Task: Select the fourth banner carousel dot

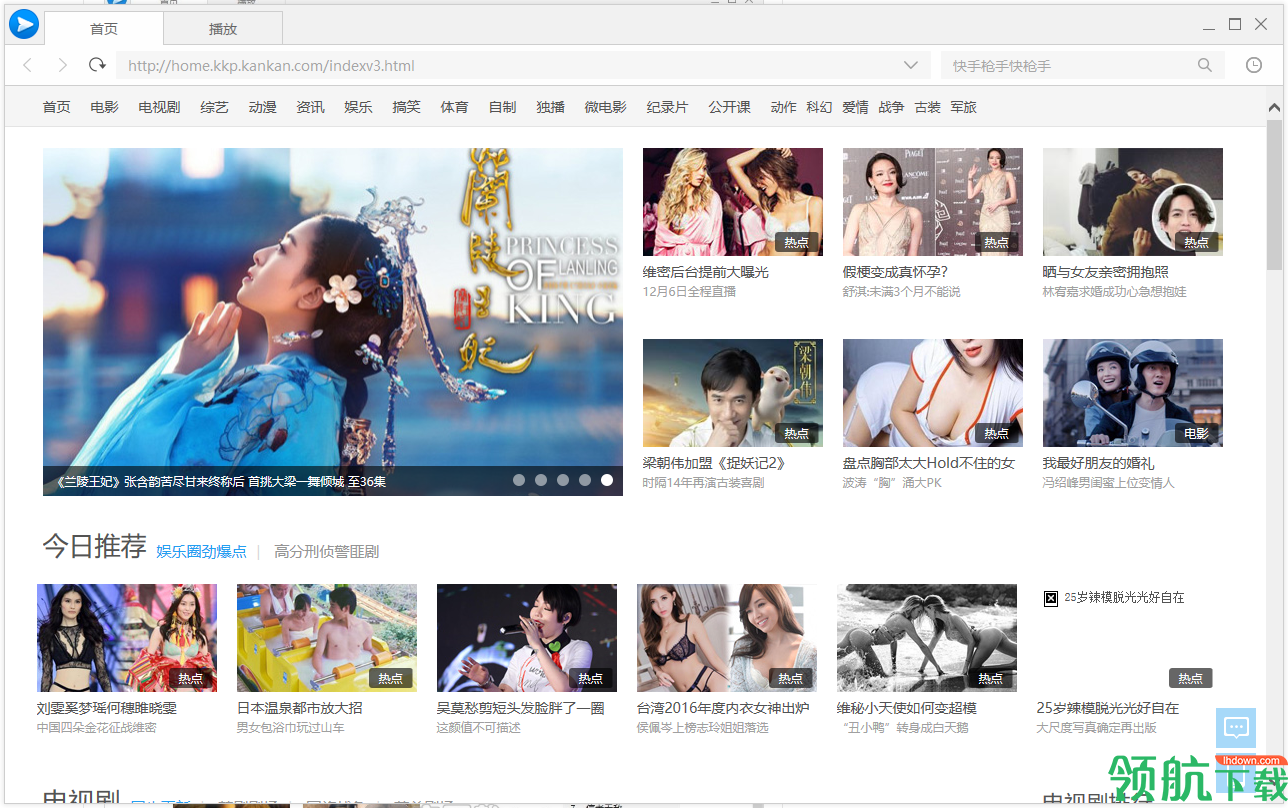Action: tap(585, 480)
